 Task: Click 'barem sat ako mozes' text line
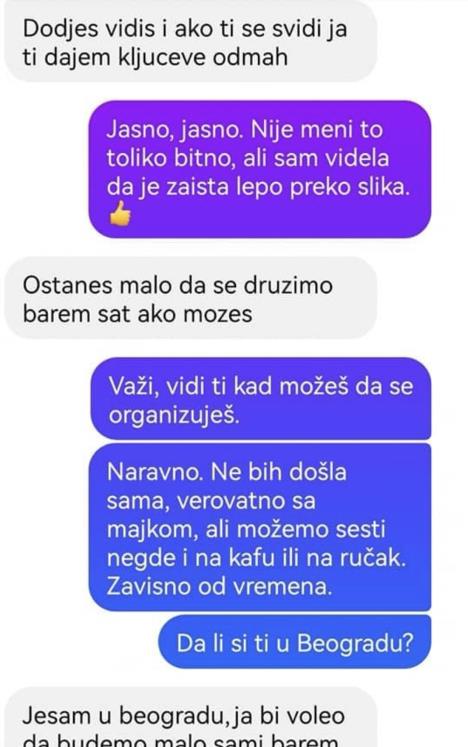point(138,314)
